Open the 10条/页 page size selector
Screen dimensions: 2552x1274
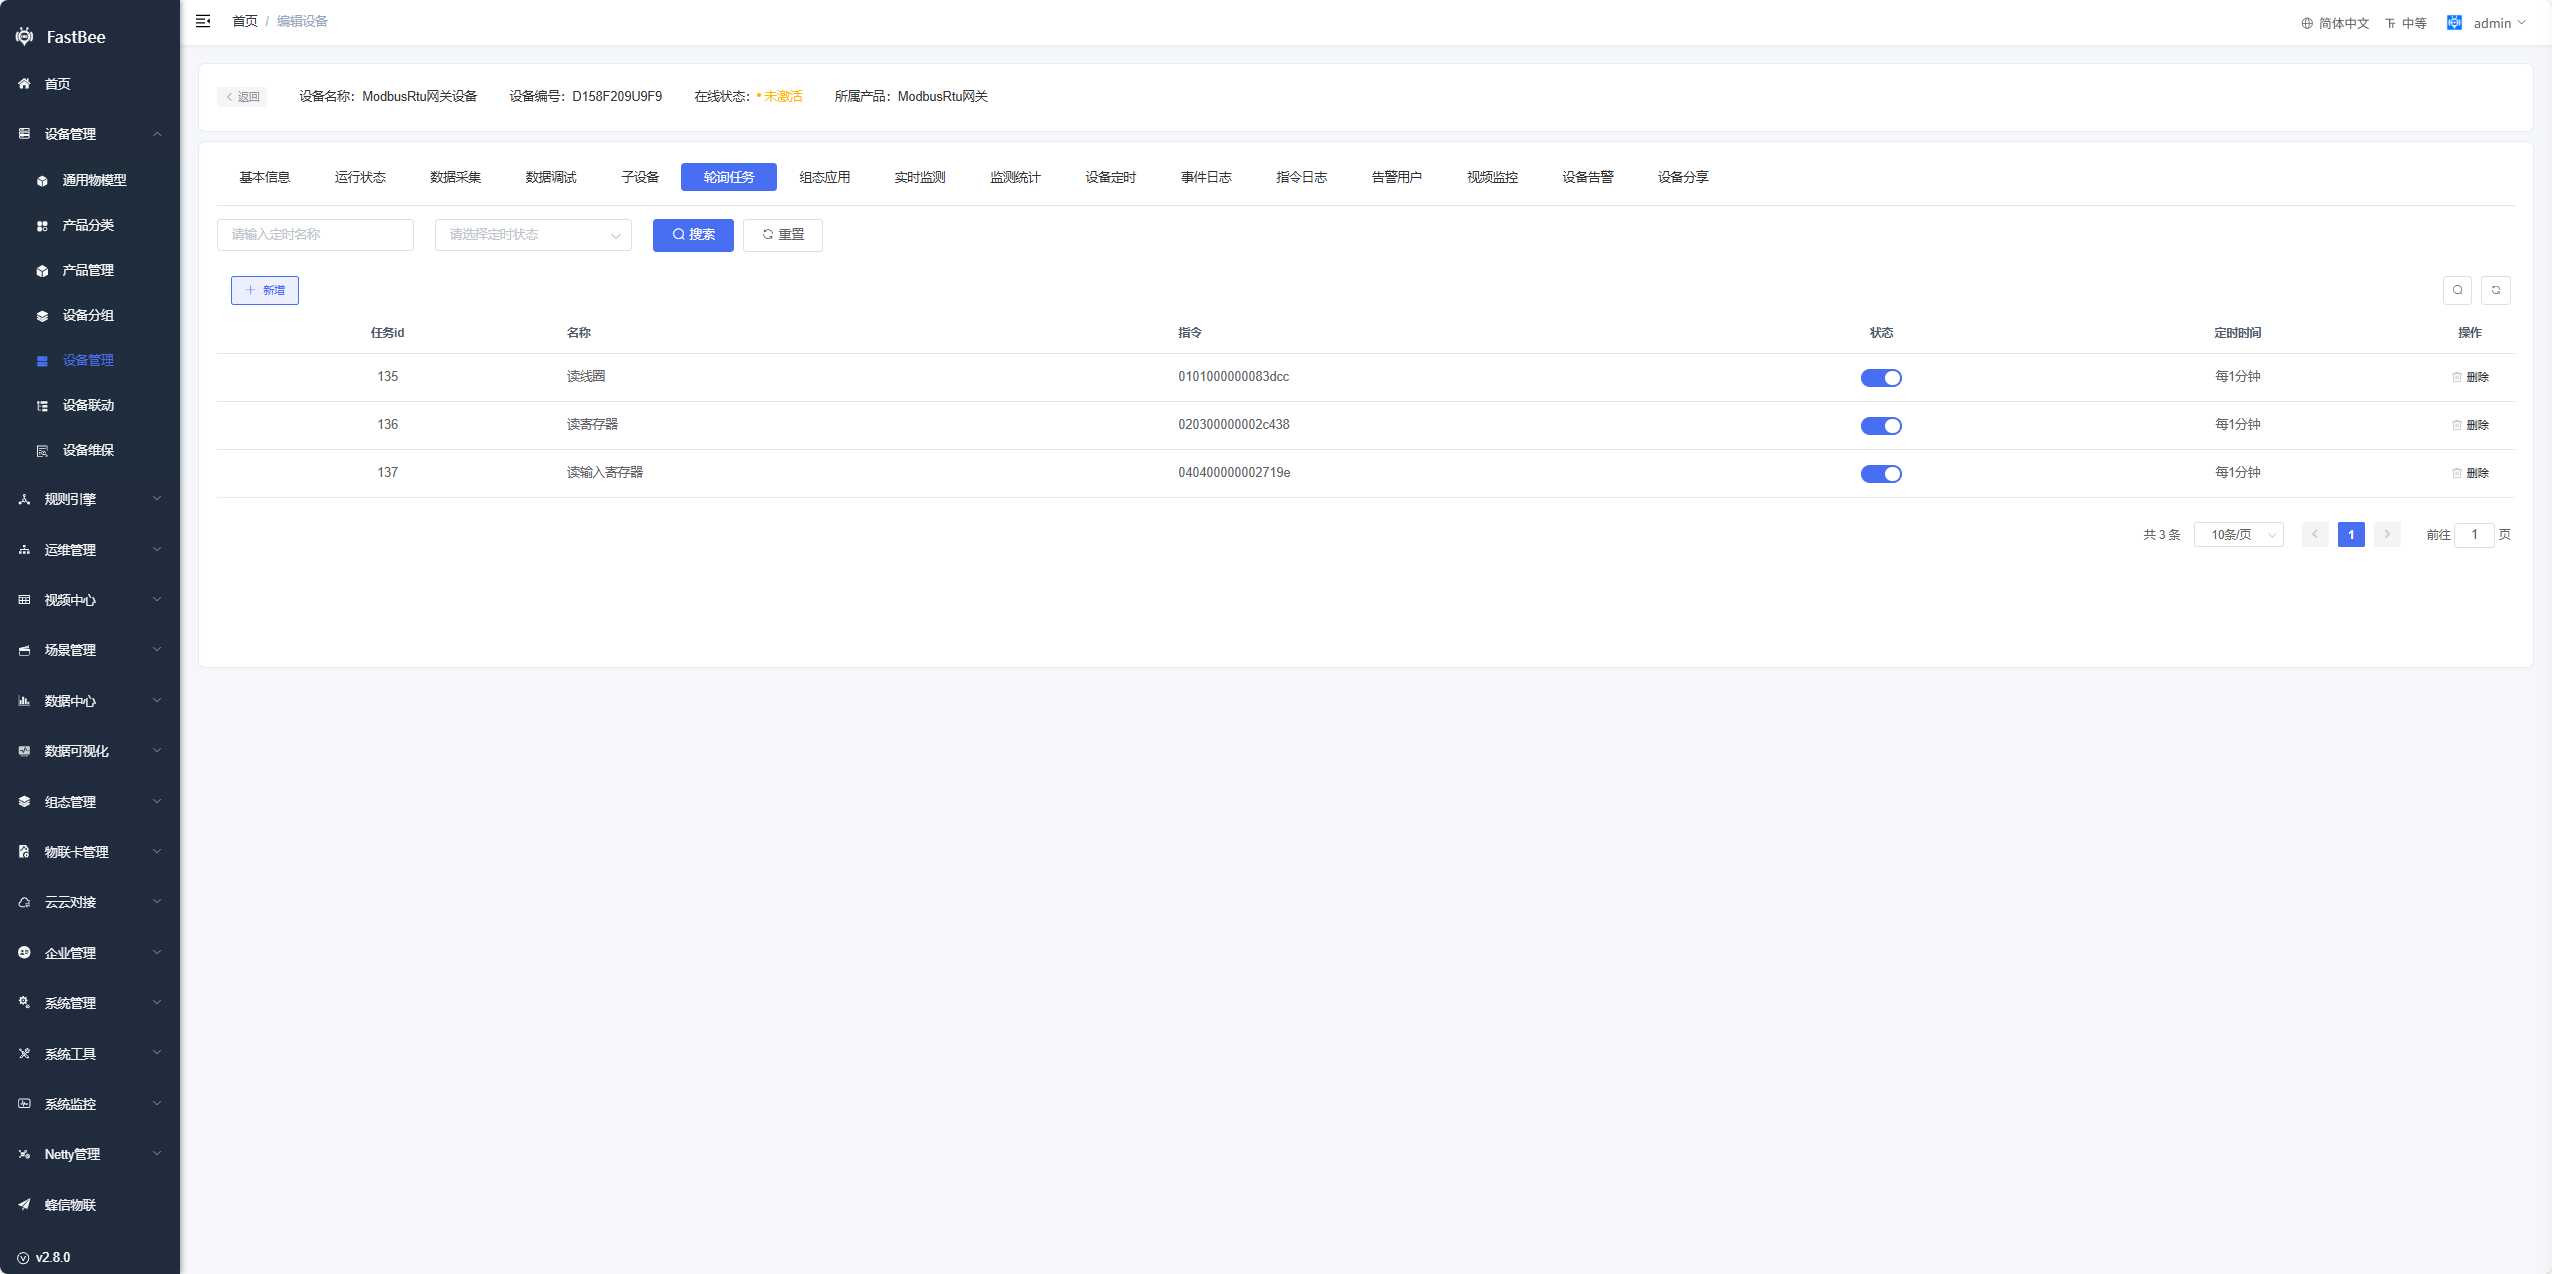click(2238, 535)
